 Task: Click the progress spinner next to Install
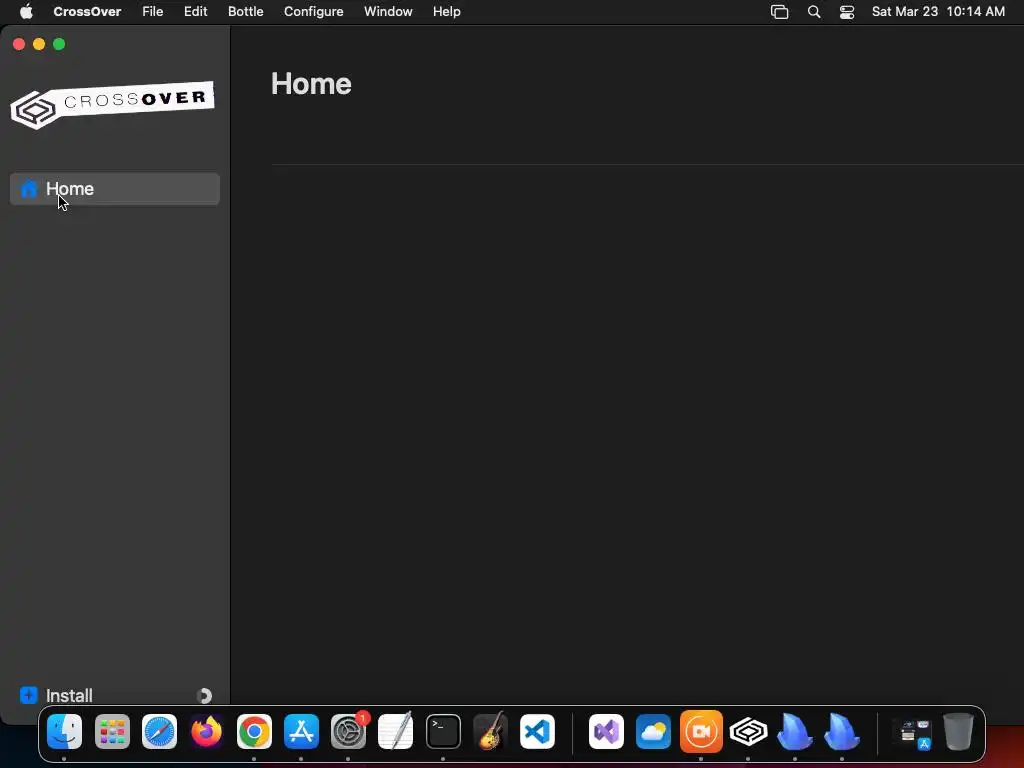(x=204, y=696)
